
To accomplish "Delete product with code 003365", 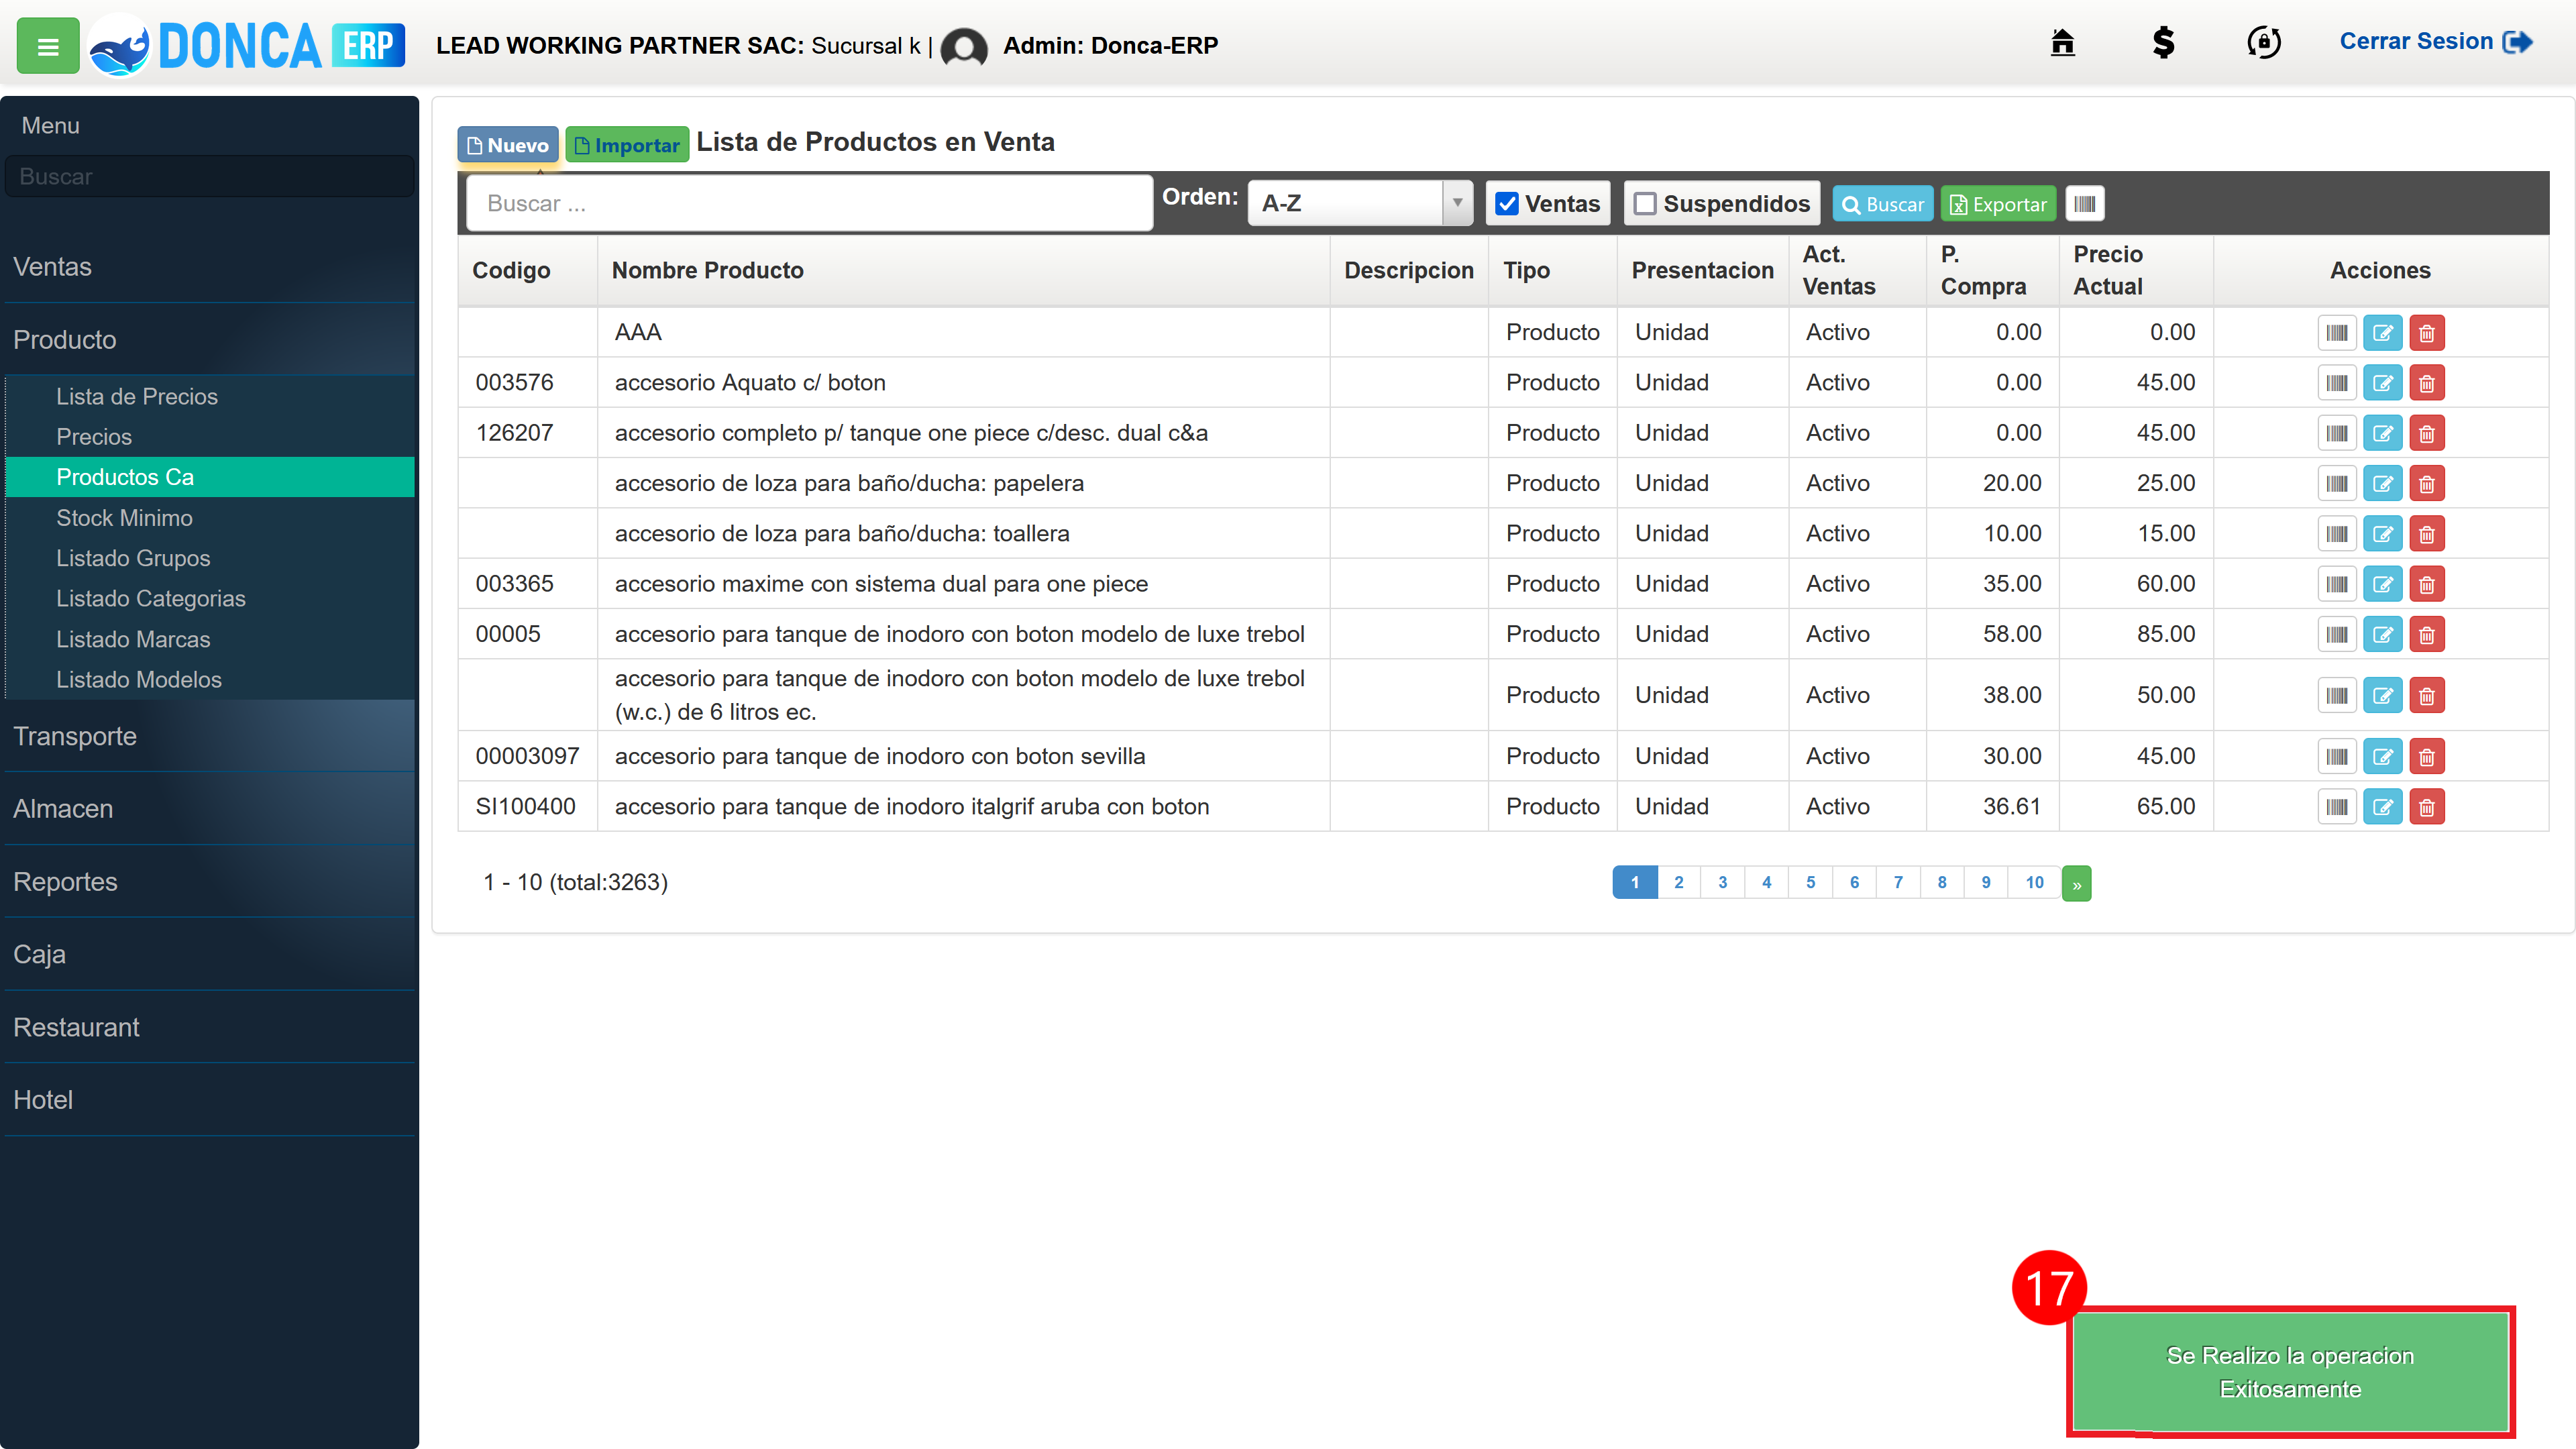I will click(2427, 584).
